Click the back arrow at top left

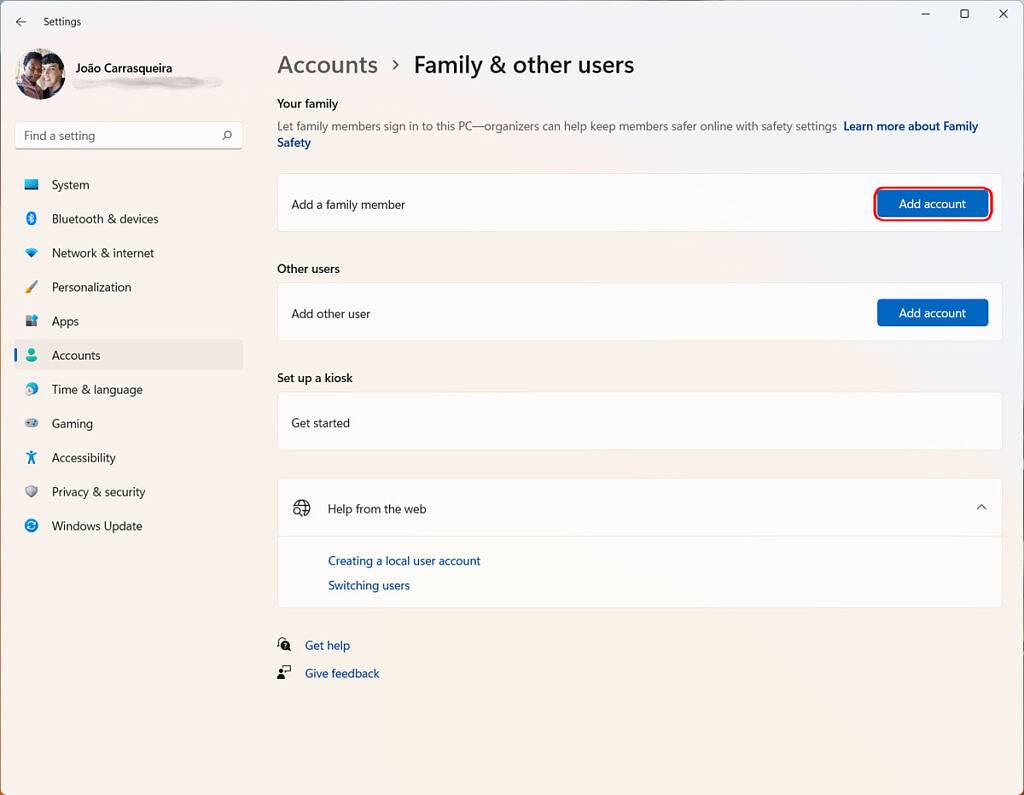pyautogui.click(x=20, y=21)
